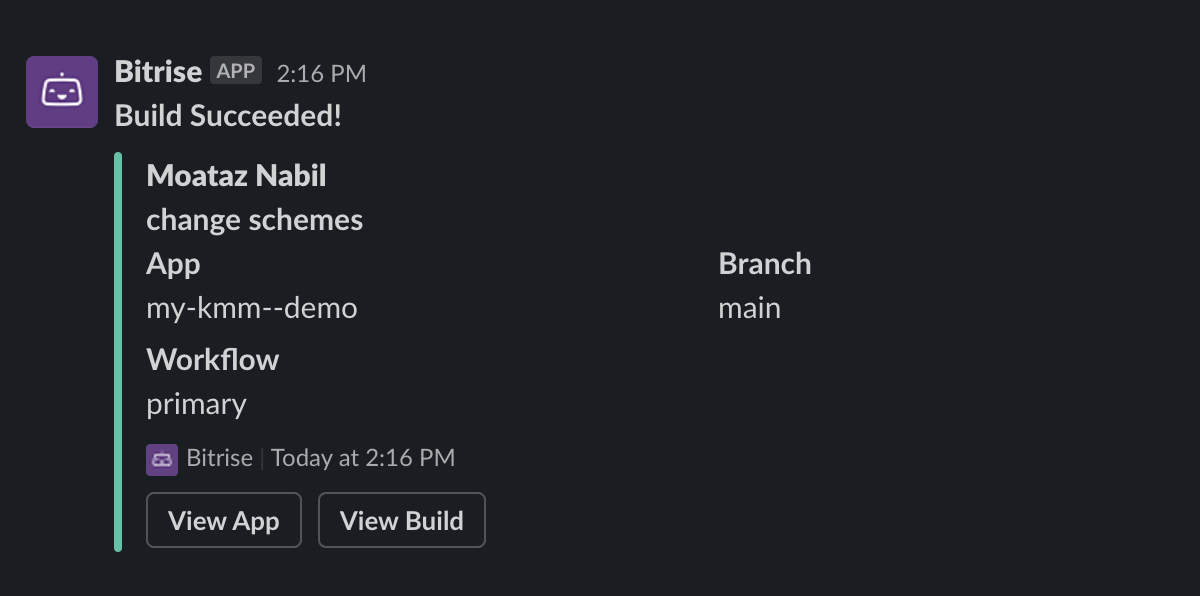Click the Bitrise footer text label
The height and width of the screenshot is (596, 1200).
(219, 458)
